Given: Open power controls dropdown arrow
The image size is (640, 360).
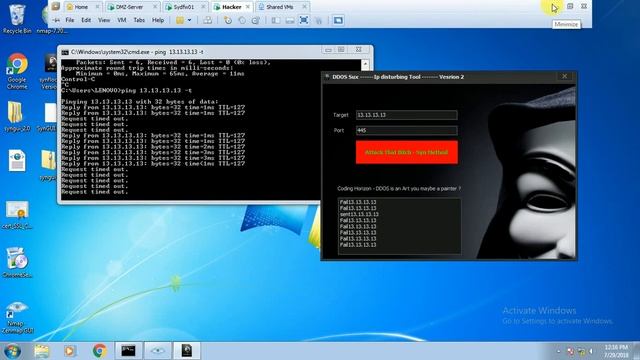Looking at the screenshot, I should [x=189, y=20].
